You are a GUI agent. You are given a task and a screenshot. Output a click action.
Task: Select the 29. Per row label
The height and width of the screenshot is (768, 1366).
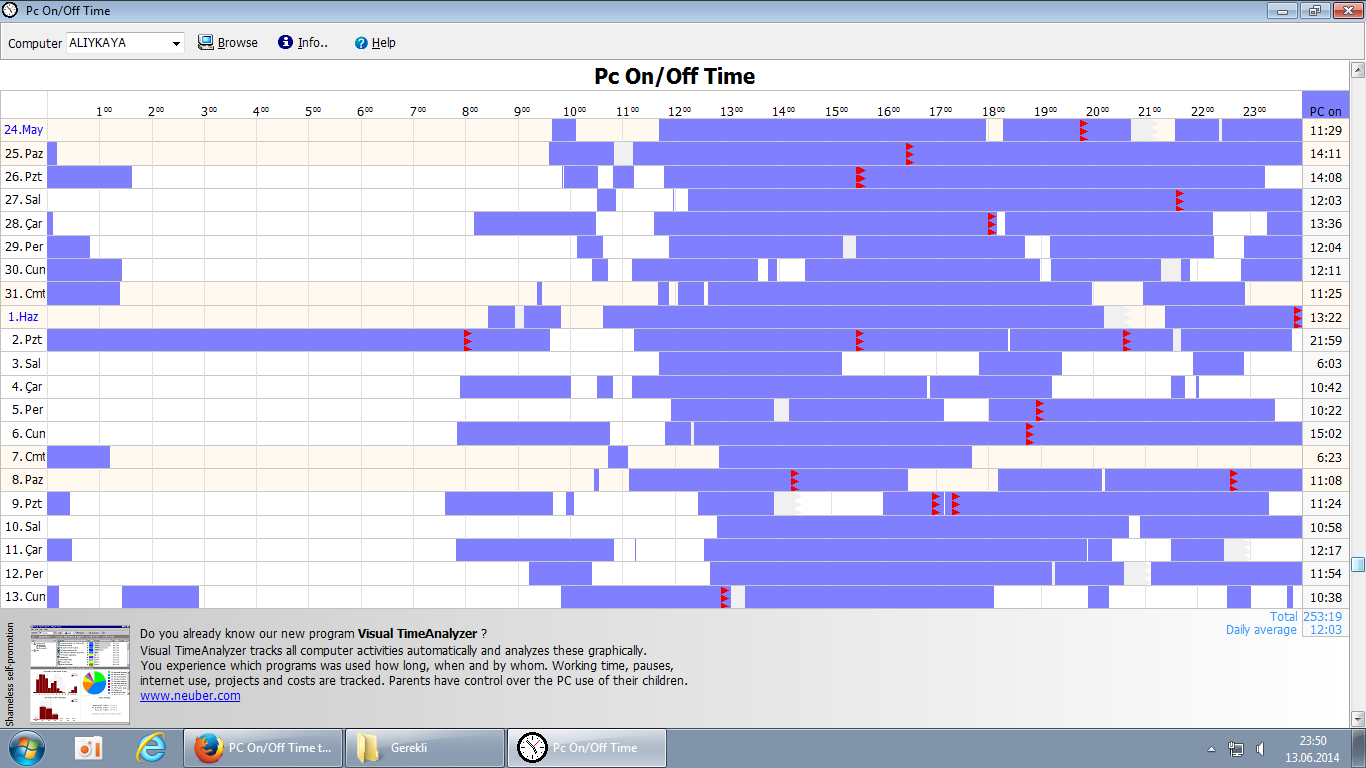[x=24, y=247]
